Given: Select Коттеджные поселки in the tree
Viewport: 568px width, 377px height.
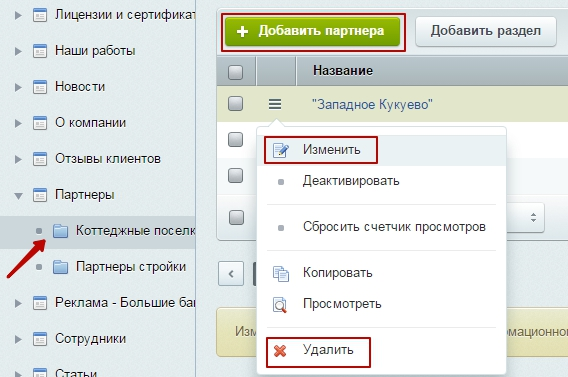Looking at the screenshot, I should 135,231.
